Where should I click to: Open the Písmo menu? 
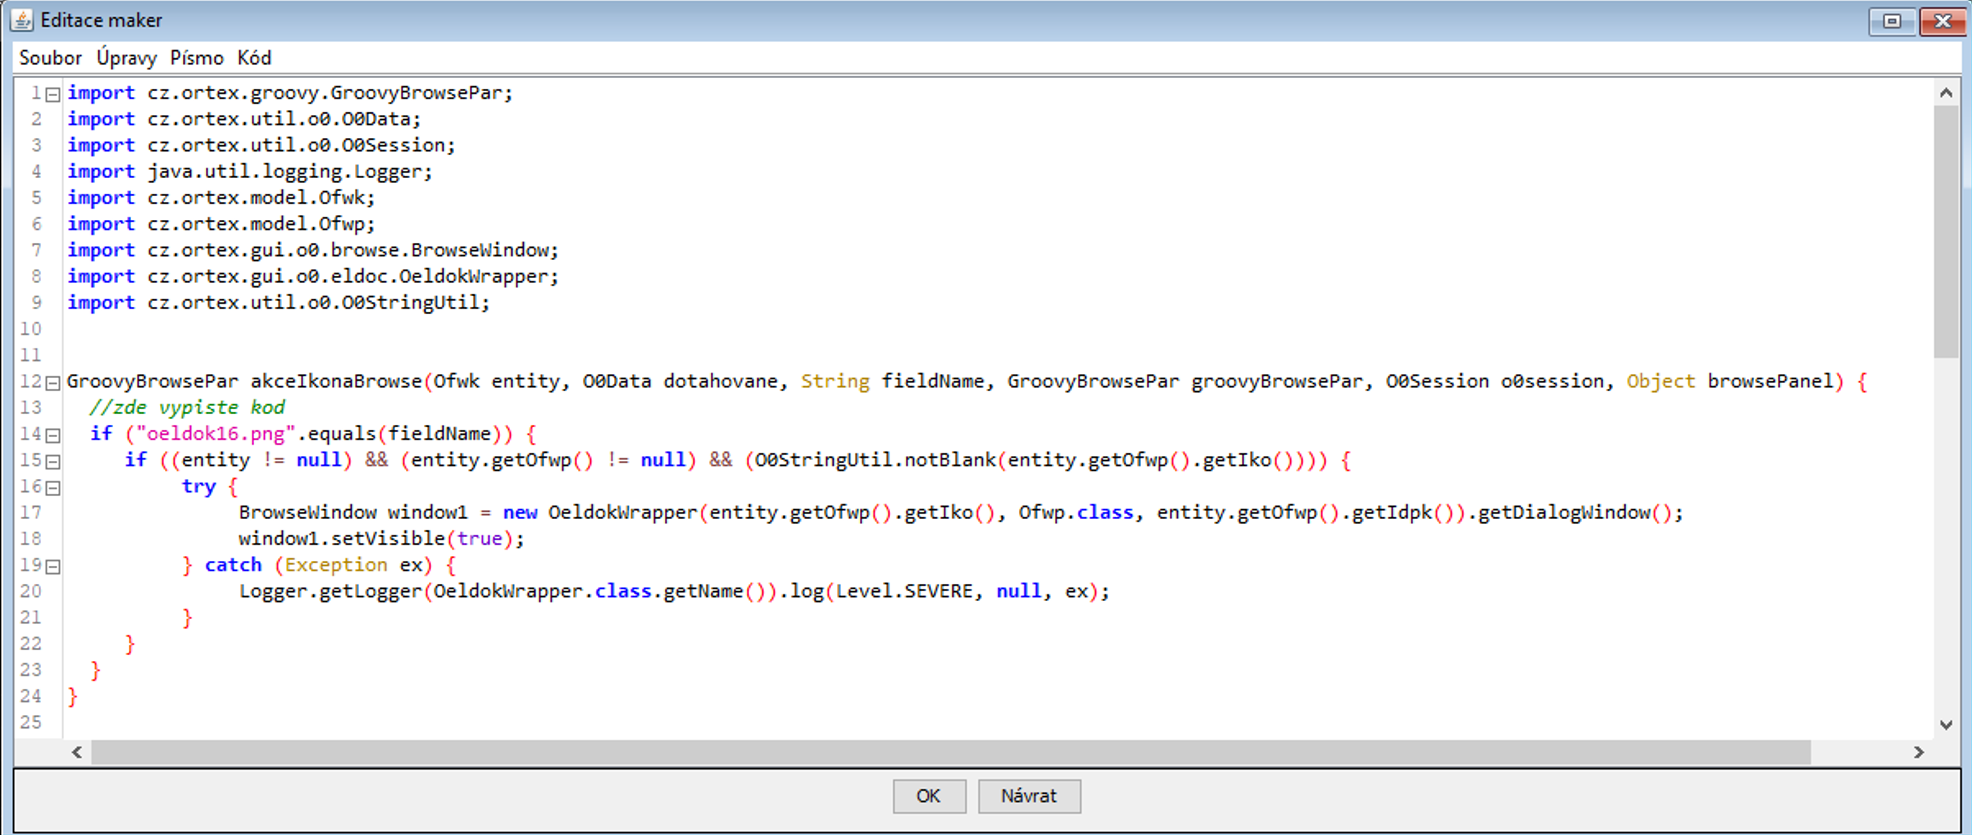(x=196, y=58)
